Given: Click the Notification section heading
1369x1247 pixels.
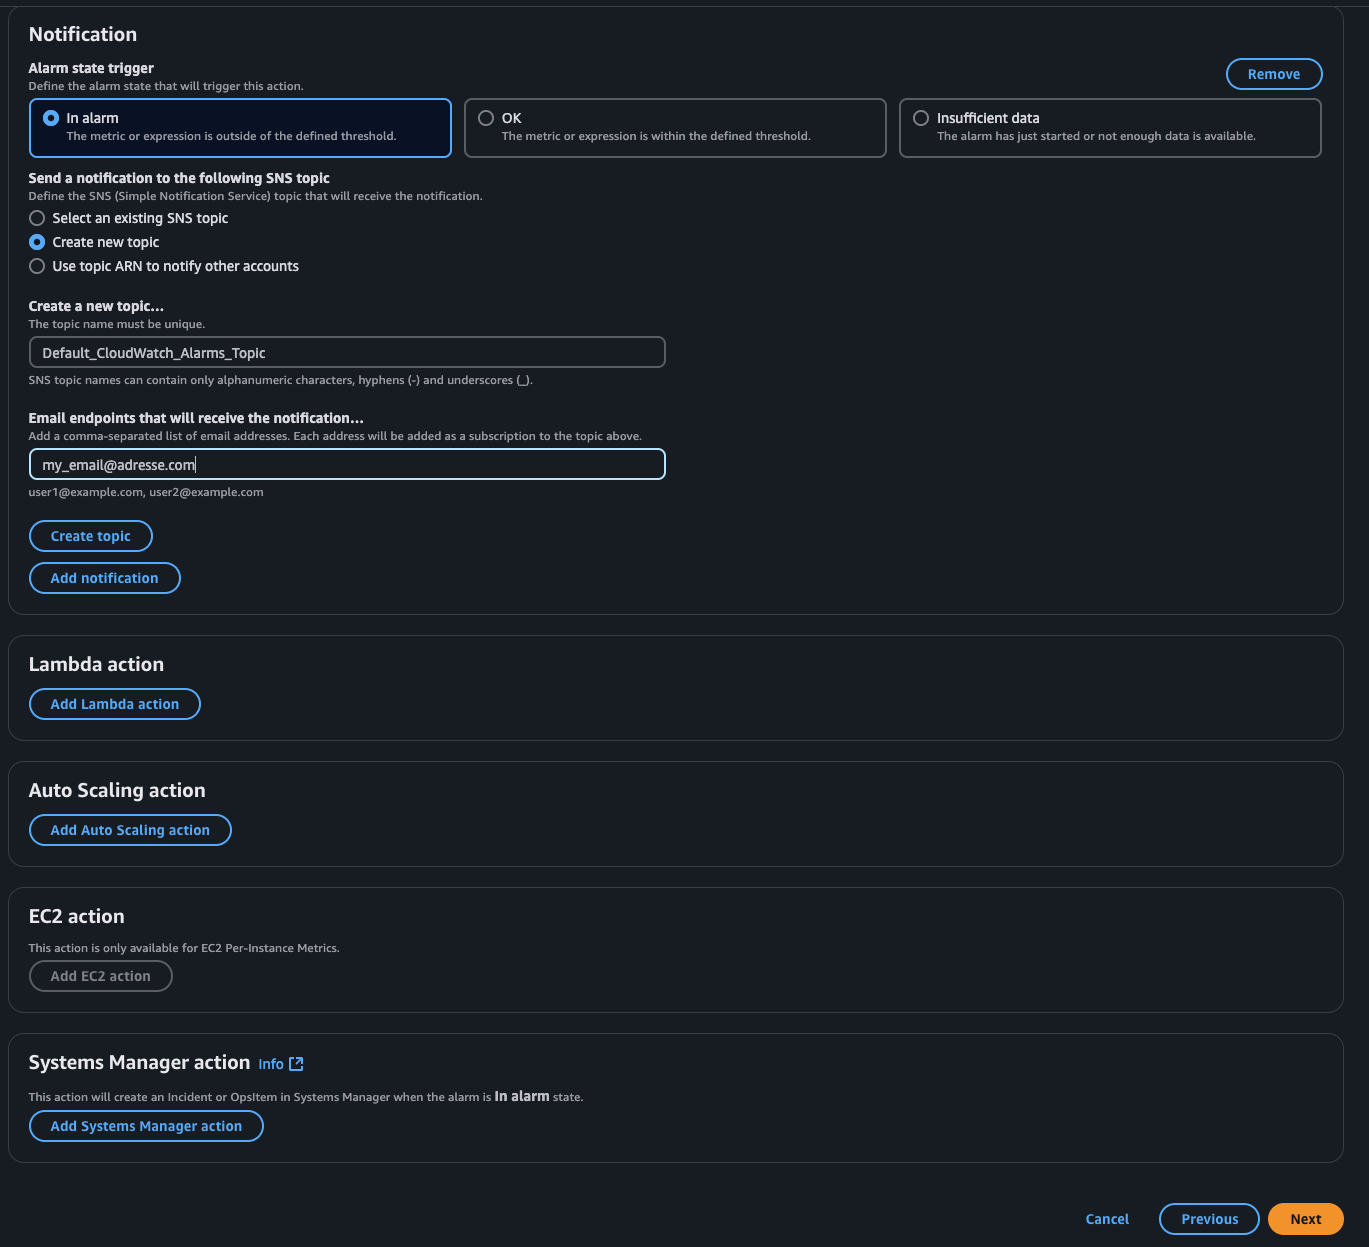Looking at the screenshot, I should tap(83, 34).
